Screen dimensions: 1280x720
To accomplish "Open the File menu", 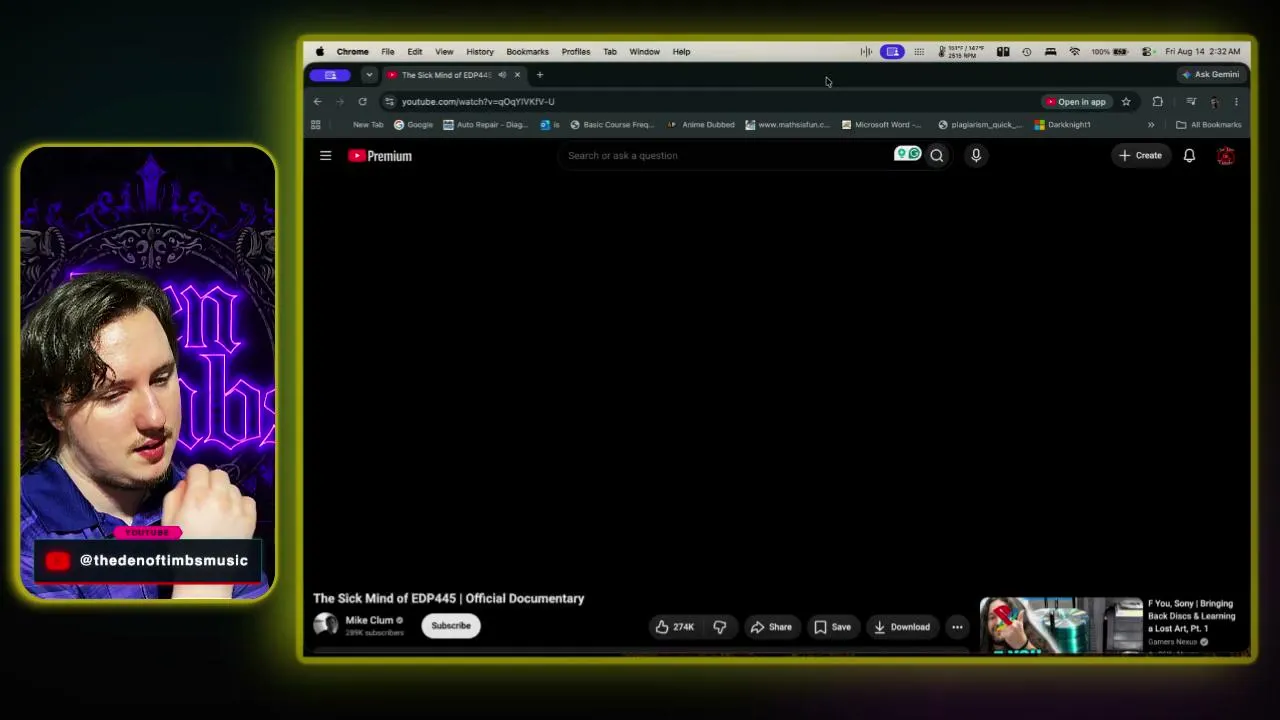I will [387, 52].
